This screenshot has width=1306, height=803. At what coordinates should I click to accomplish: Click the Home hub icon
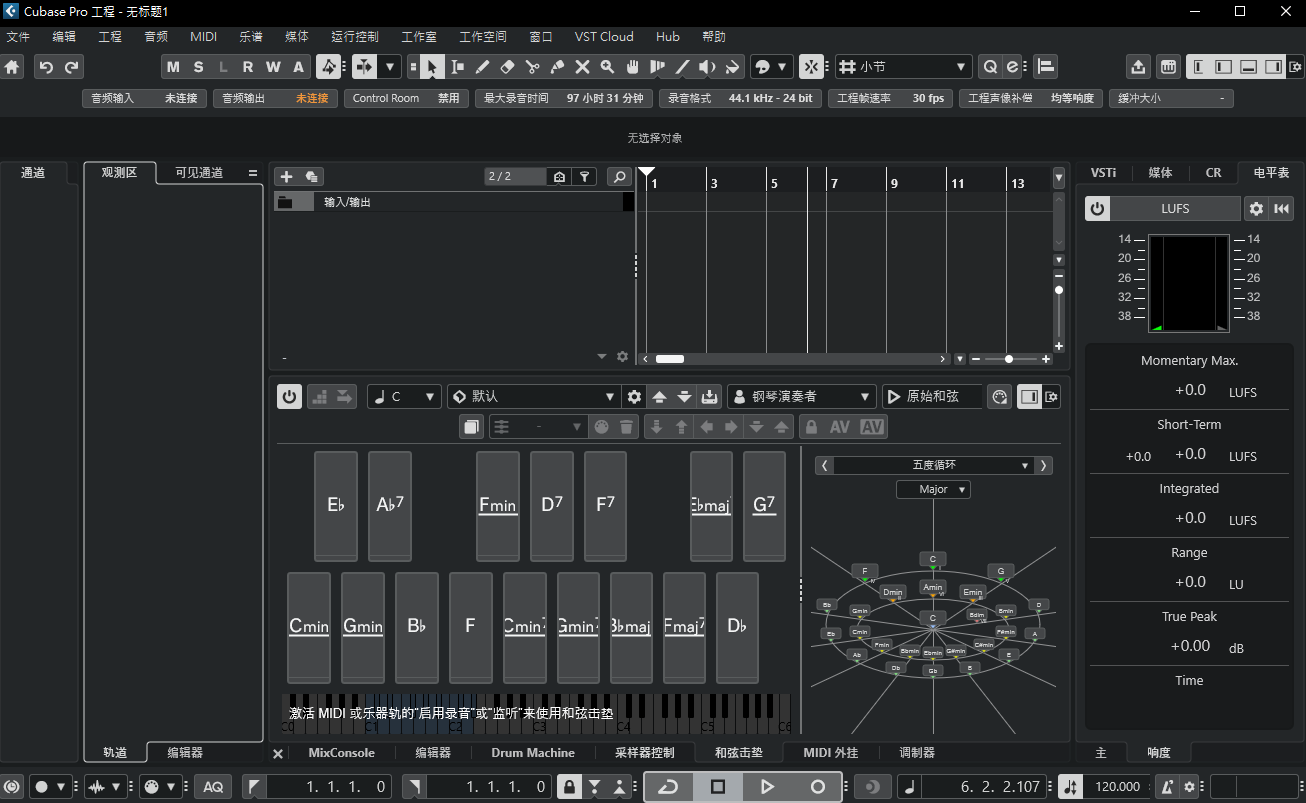point(12,67)
